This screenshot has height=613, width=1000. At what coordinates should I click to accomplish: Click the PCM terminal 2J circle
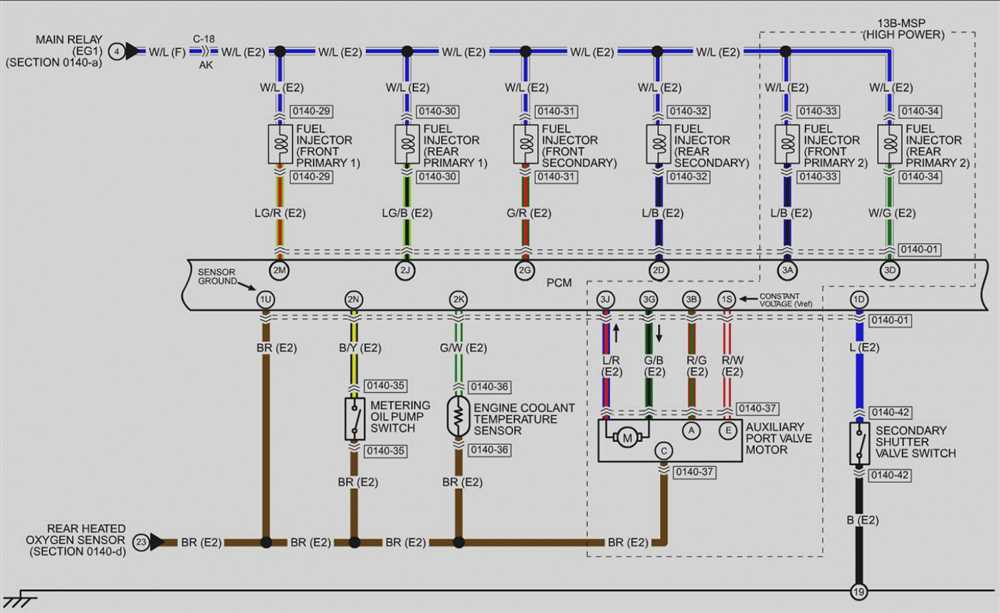click(405, 270)
